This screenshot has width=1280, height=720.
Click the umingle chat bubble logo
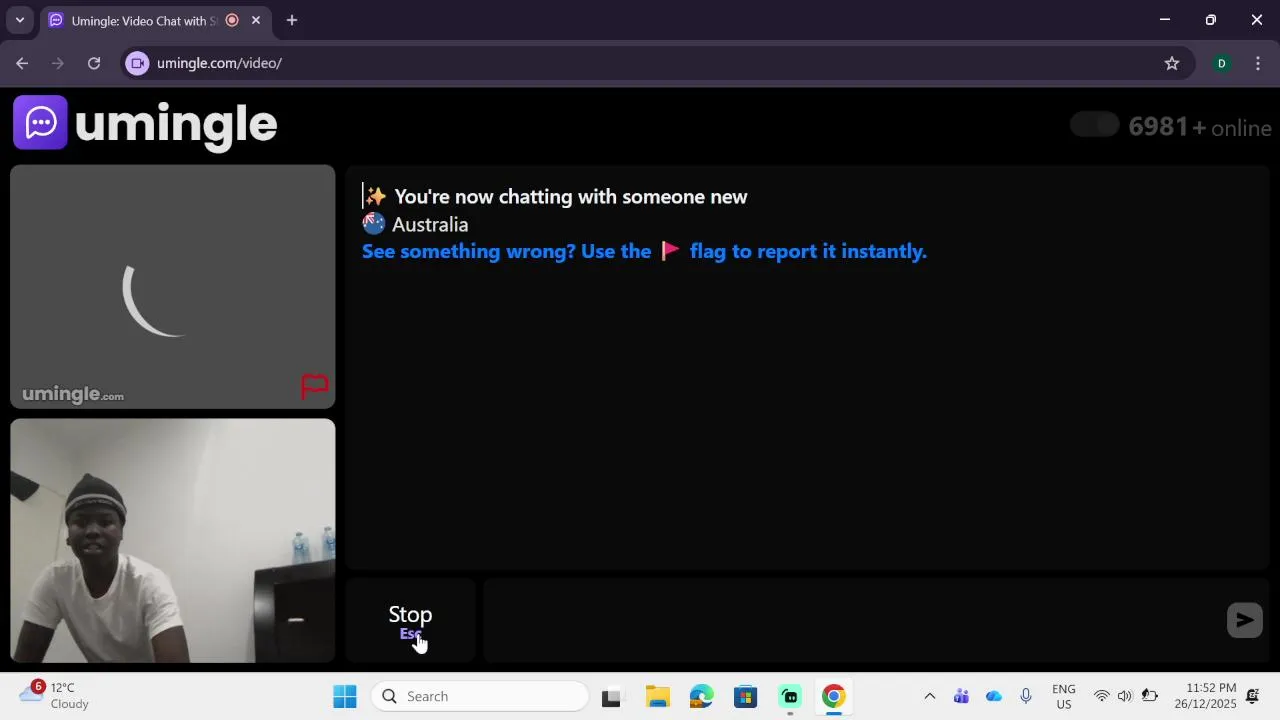(40, 122)
